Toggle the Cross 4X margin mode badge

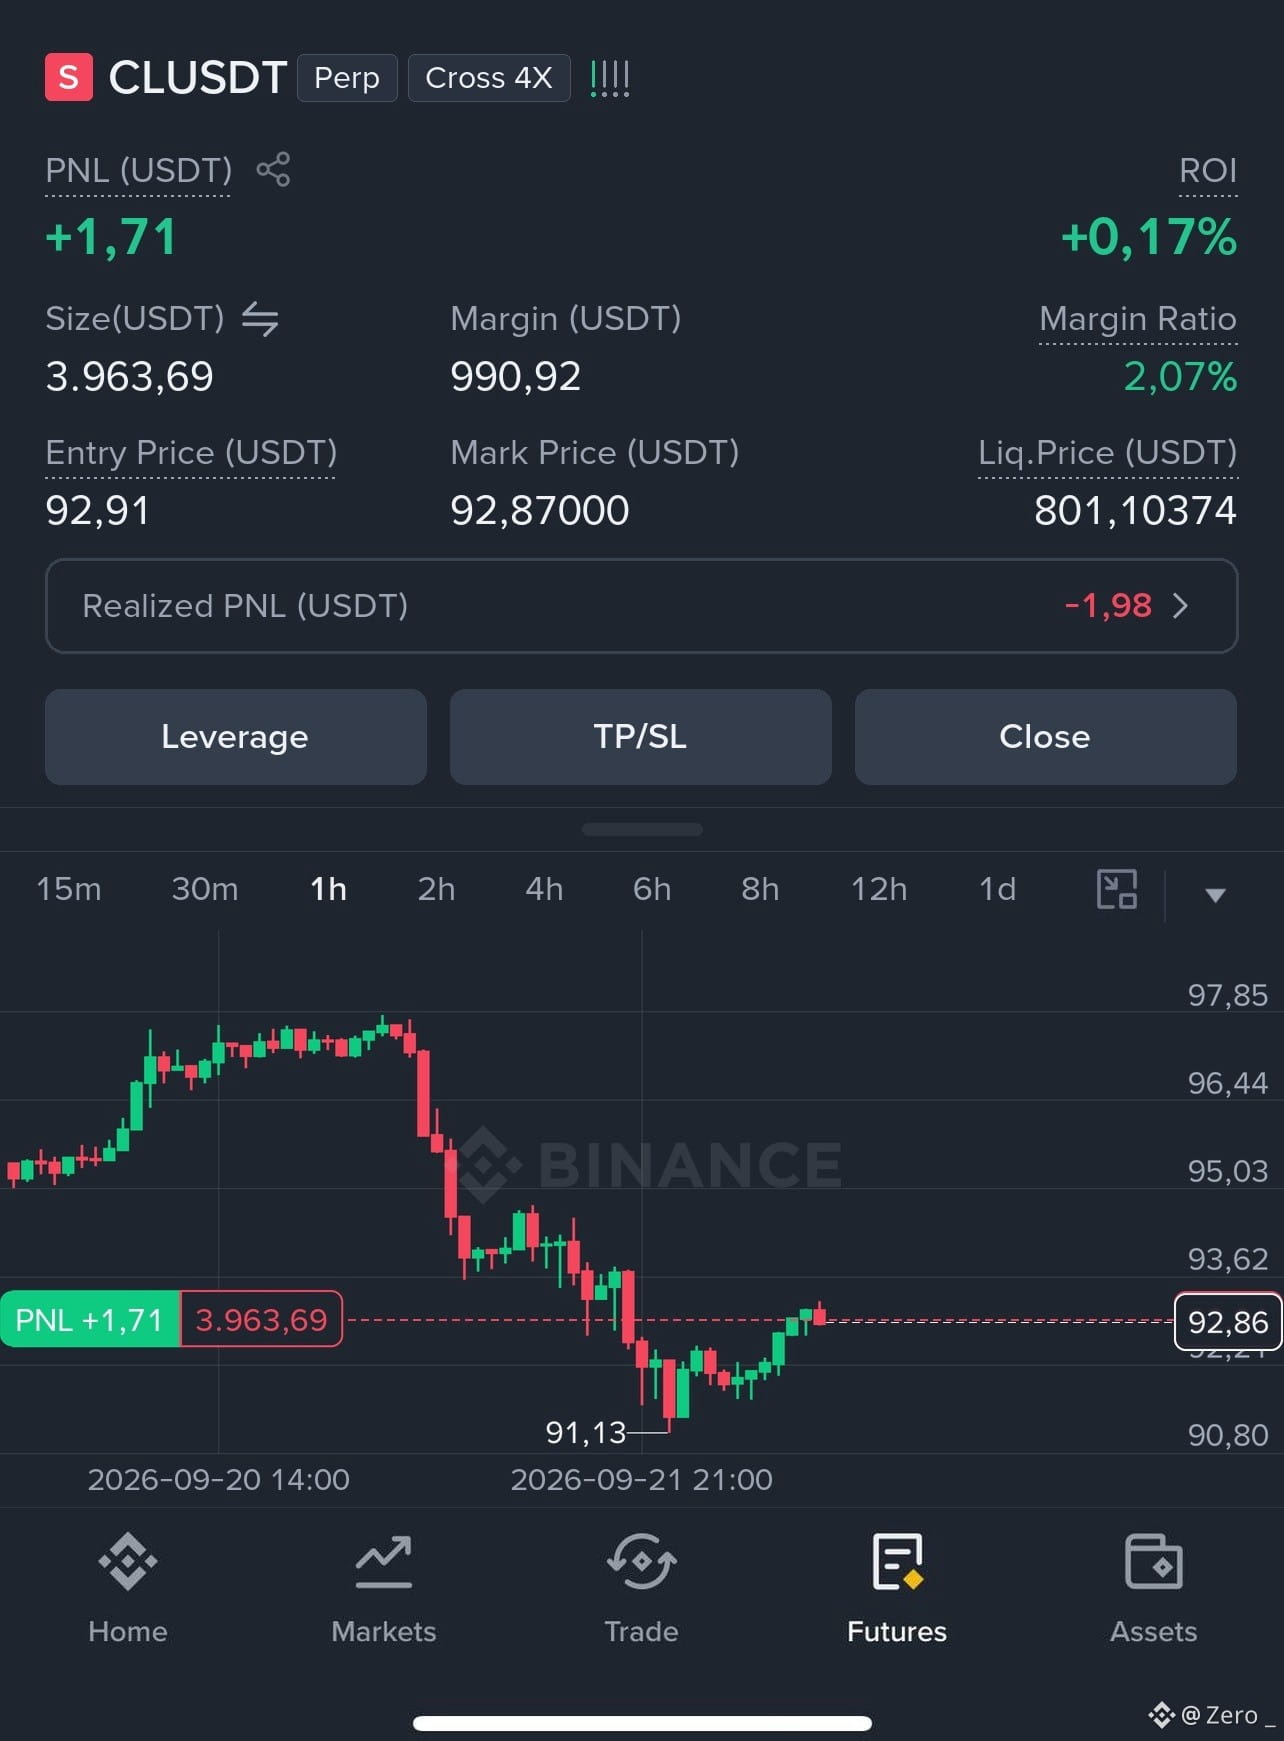pyautogui.click(x=489, y=78)
